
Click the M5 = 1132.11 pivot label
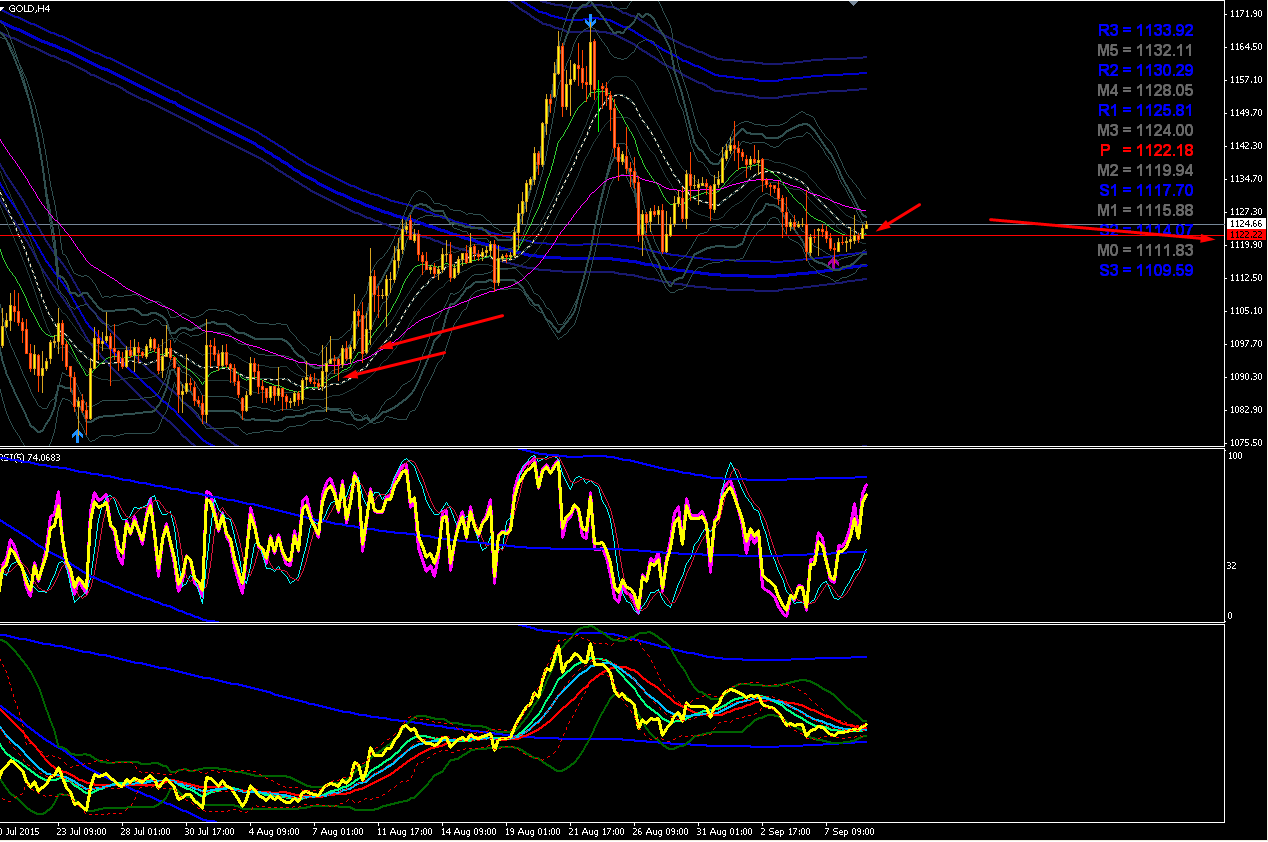(1145, 50)
